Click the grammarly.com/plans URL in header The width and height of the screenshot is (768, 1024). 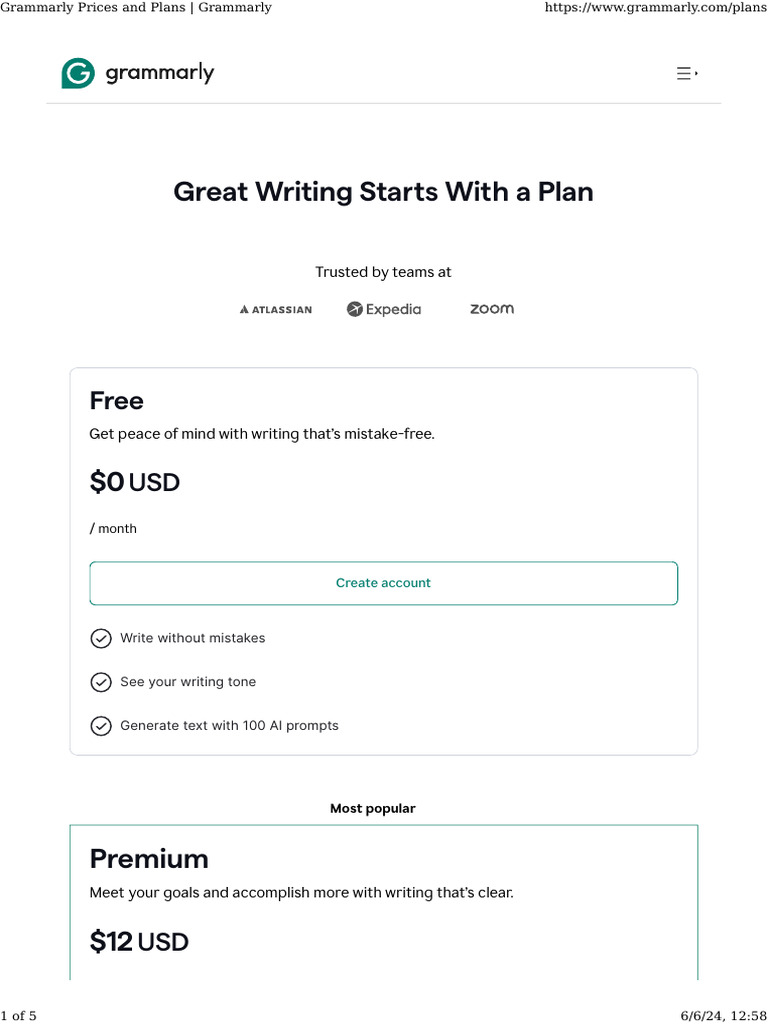655,8
